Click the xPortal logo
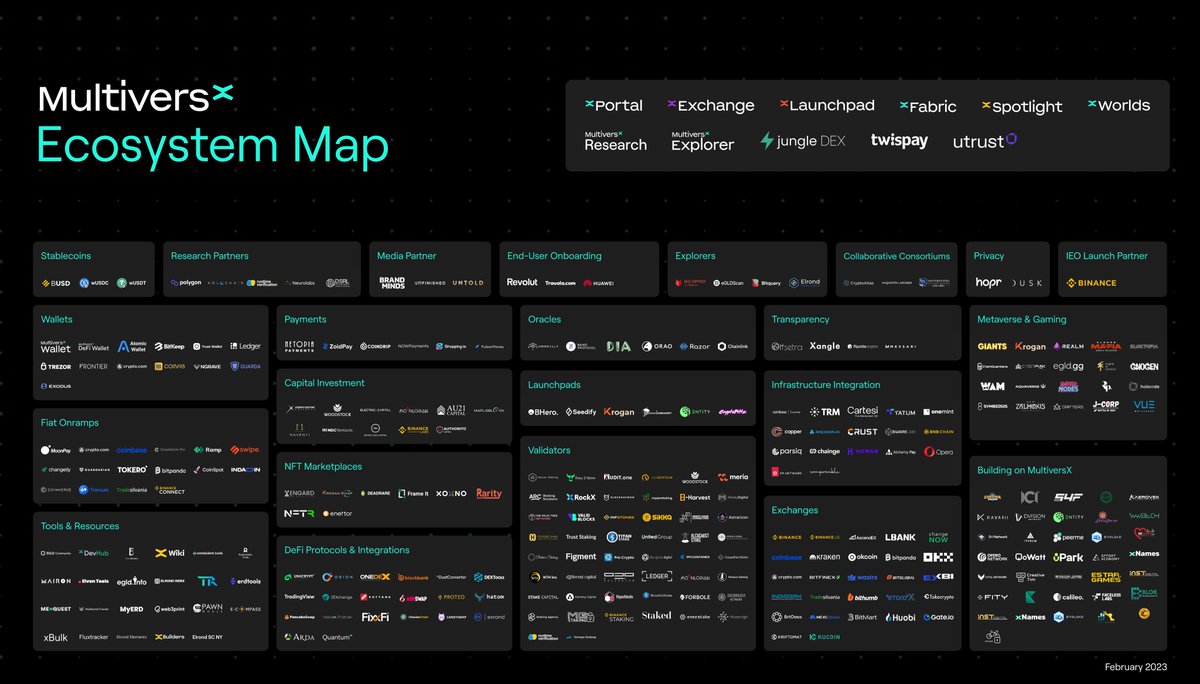 pos(614,105)
